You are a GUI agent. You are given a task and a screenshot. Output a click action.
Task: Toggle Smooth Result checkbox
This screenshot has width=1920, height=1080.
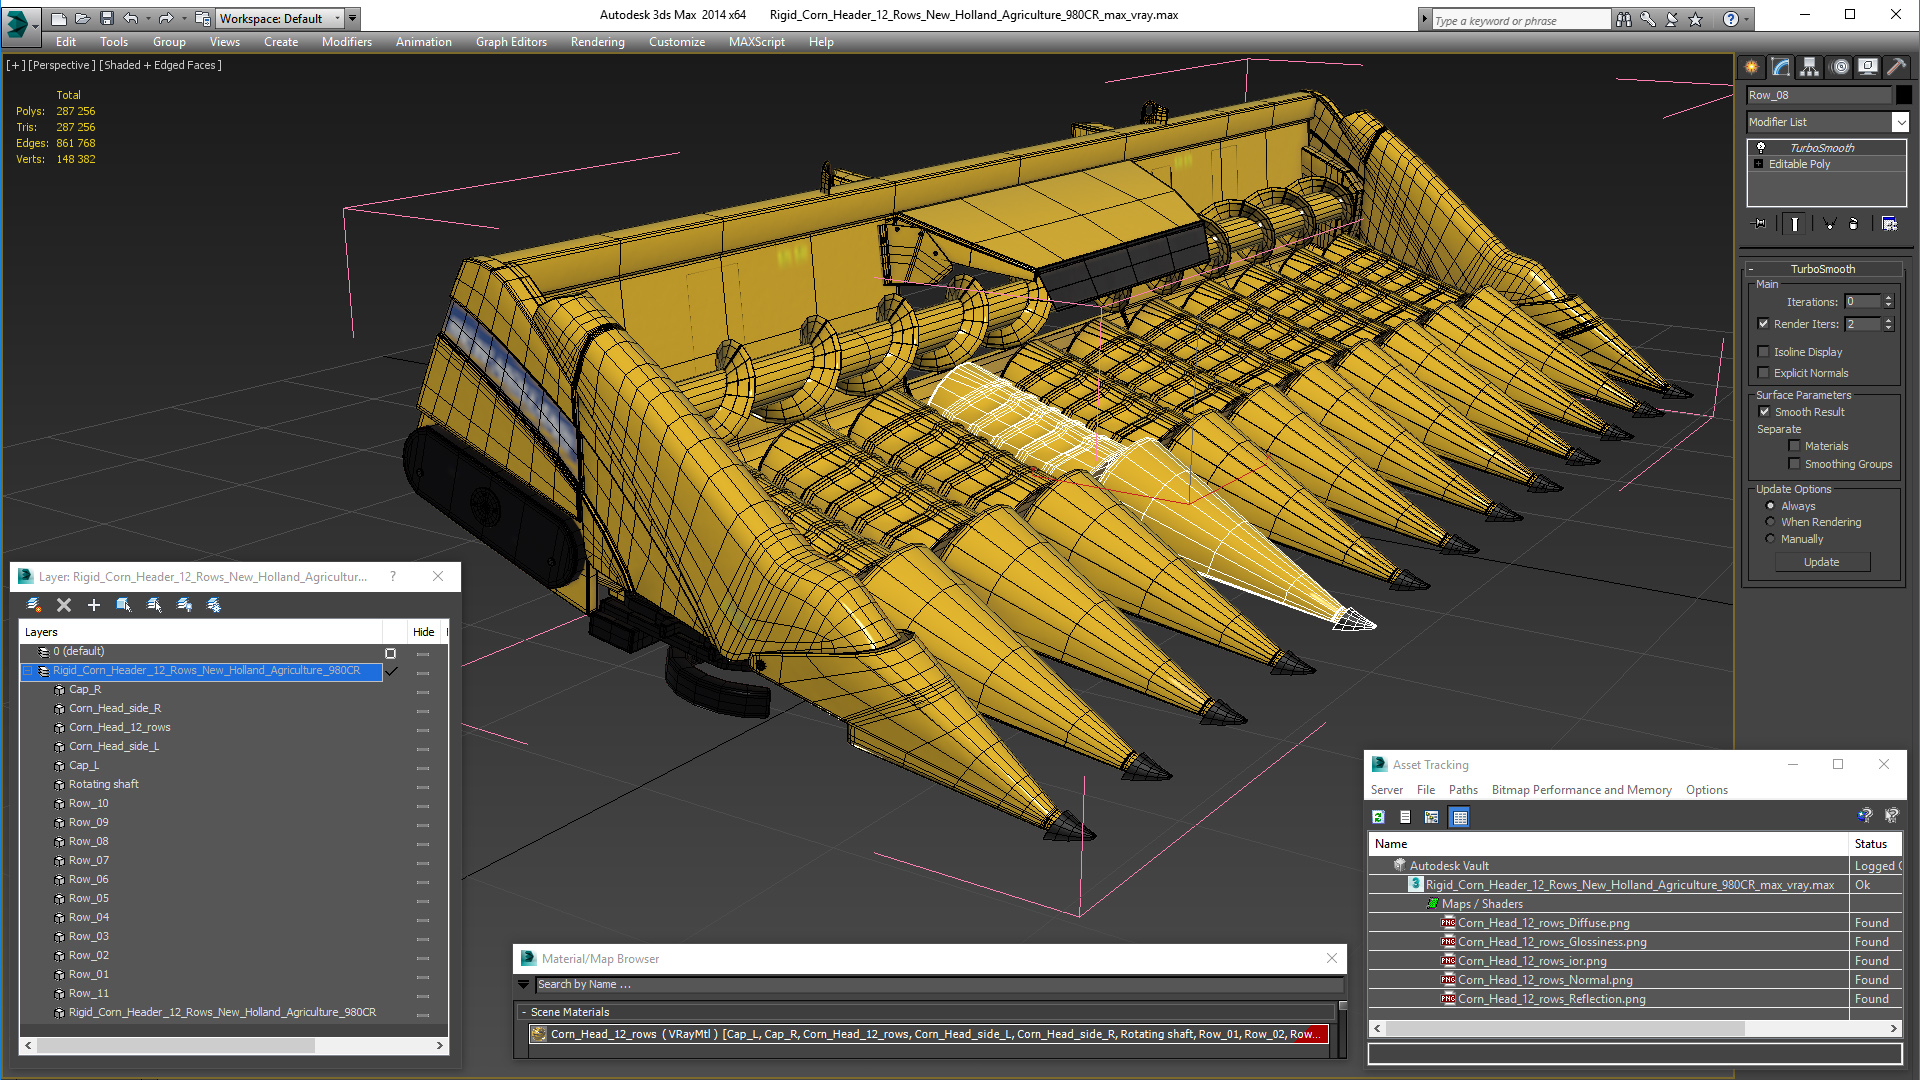[1764, 412]
